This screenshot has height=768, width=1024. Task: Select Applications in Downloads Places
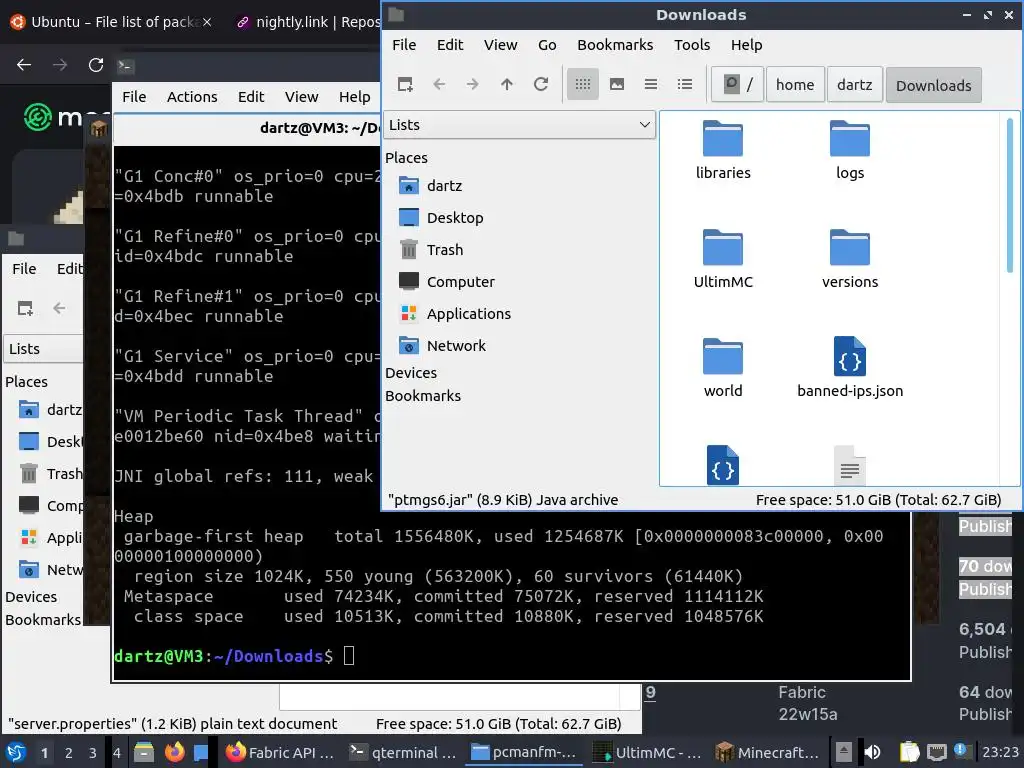click(x=455, y=313)
